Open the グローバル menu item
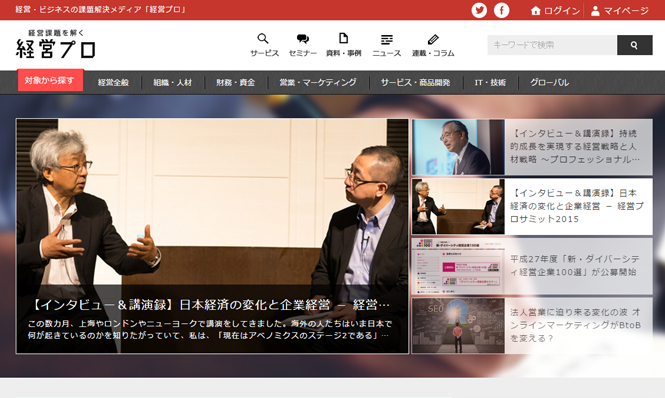 (x=549, y=82)
